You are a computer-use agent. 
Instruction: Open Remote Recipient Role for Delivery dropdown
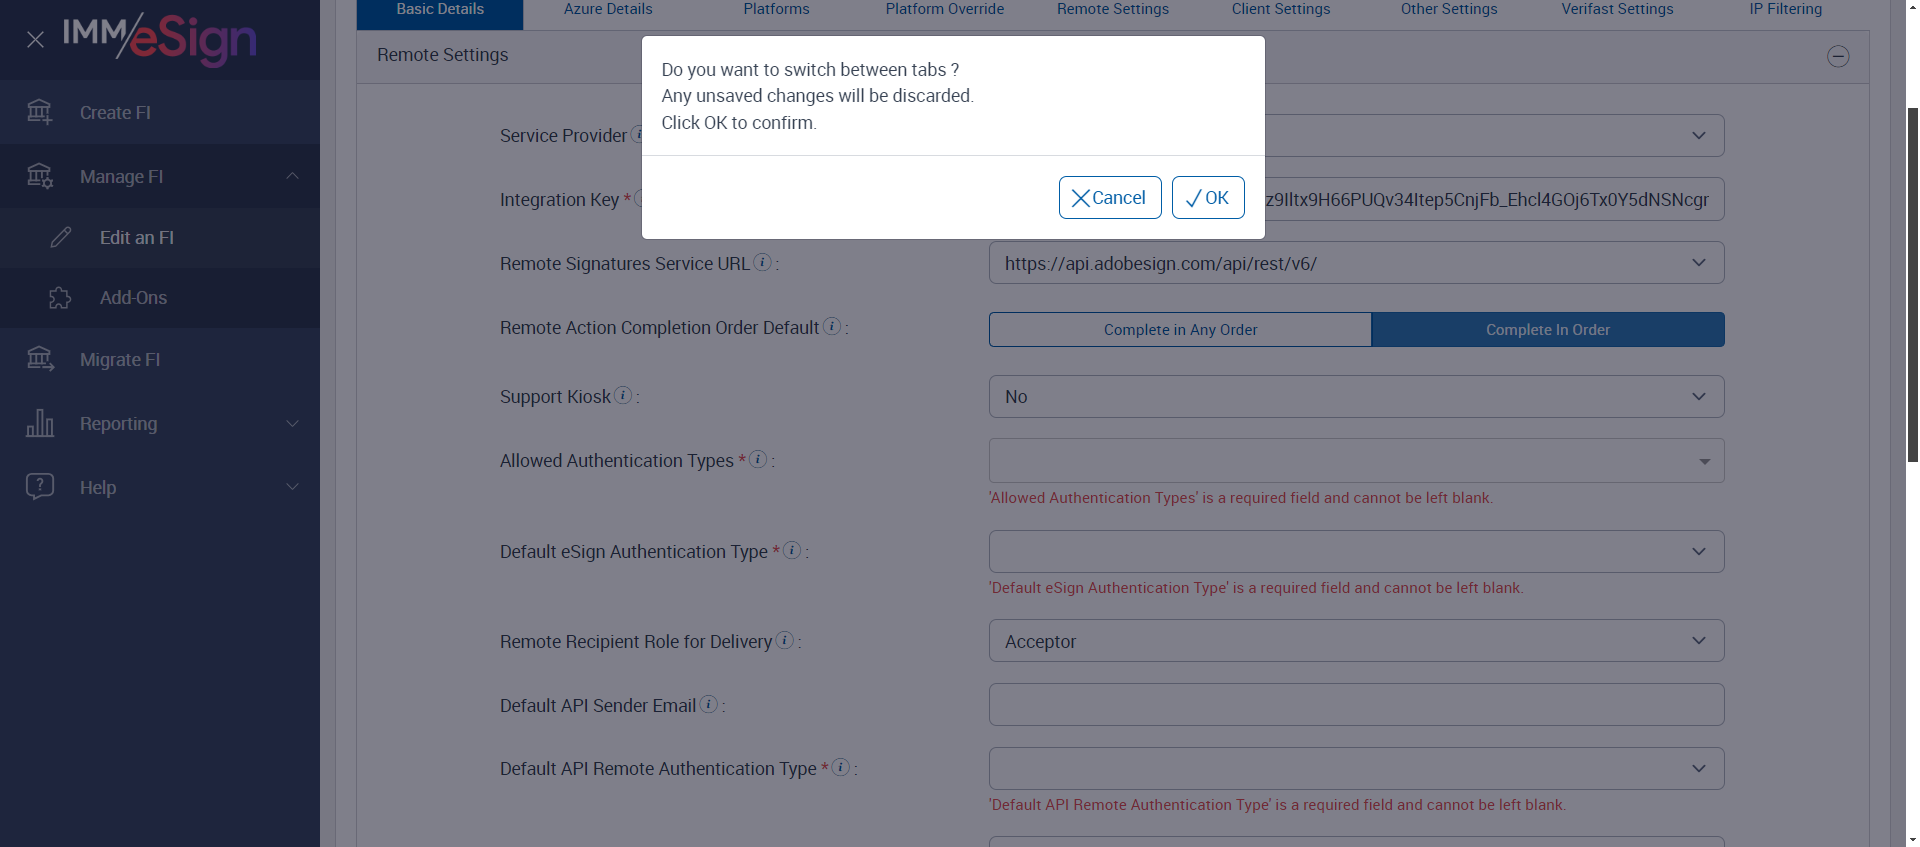tap(1356, 641)
